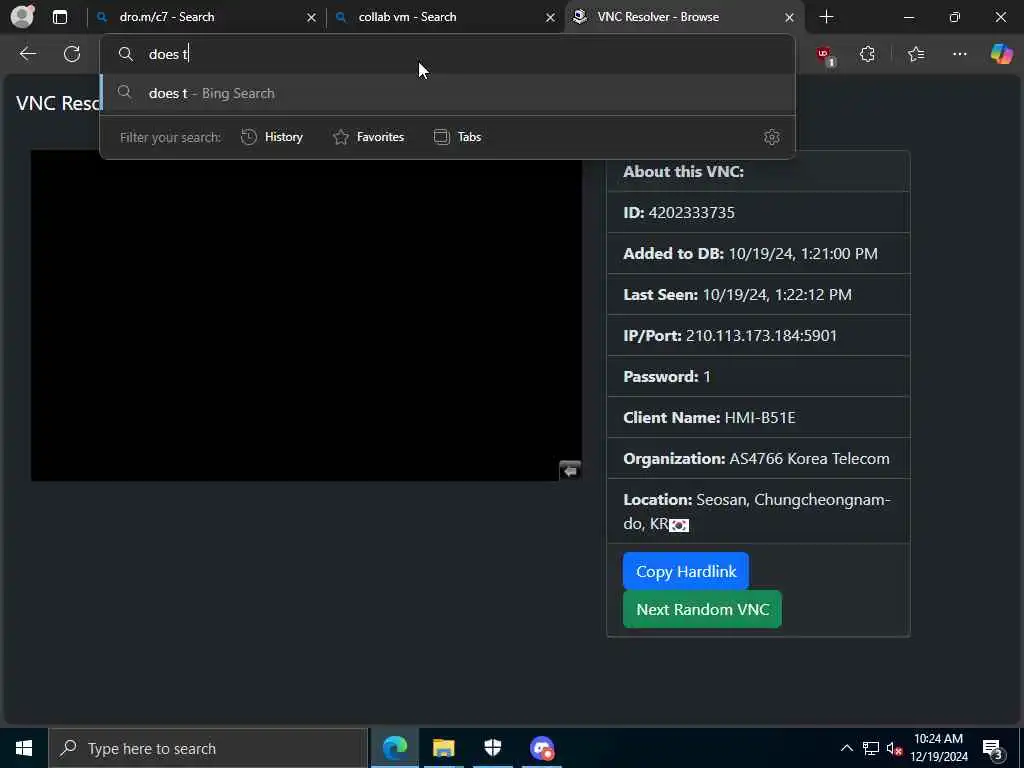The width and height of the screenshot is (1024, 768).
Task: Open the taskbar clock and date
Action: (939, 748)
